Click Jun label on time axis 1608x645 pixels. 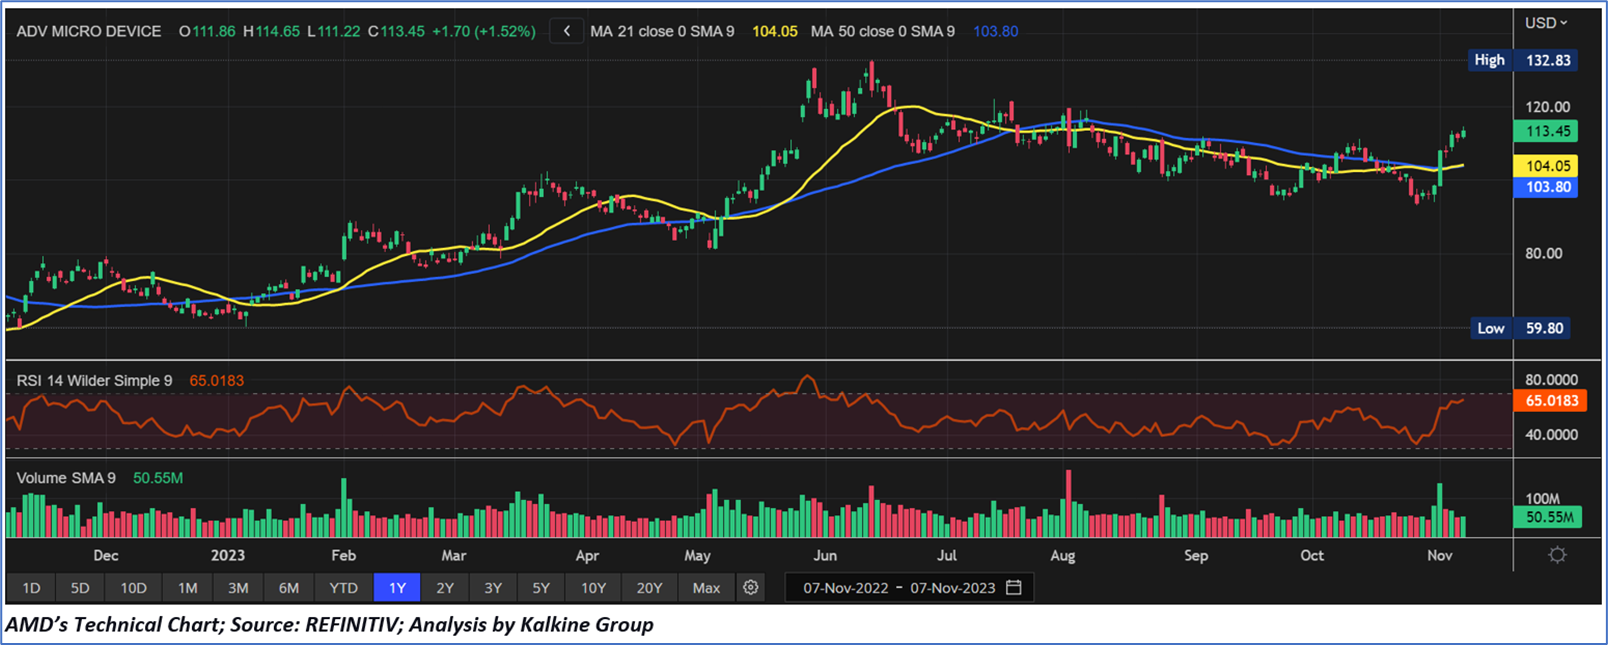(825, 555)
